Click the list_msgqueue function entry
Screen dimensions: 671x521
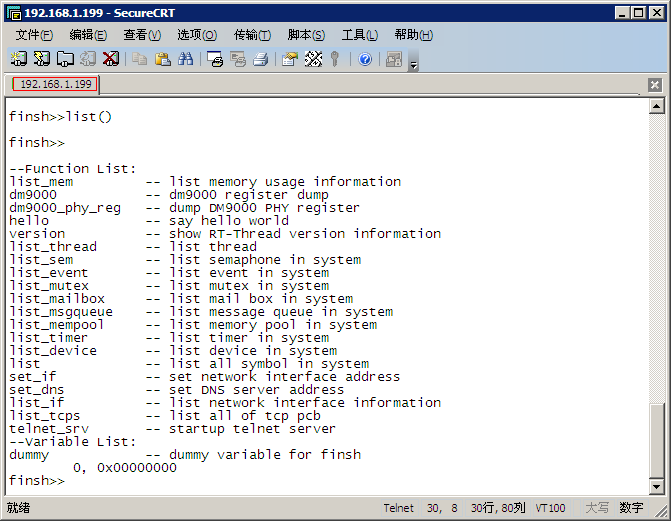pyautogui.click(x=61, y=312)
